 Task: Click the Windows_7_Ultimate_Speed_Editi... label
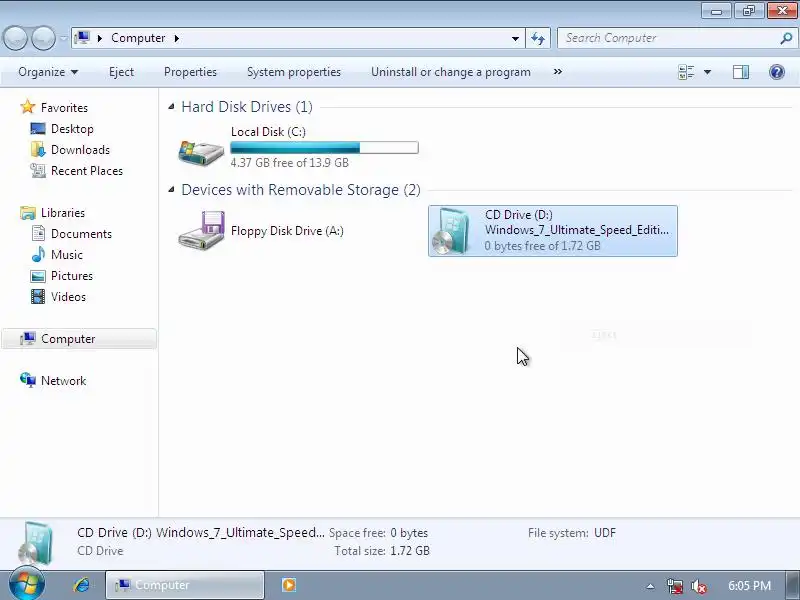[577, 230]
